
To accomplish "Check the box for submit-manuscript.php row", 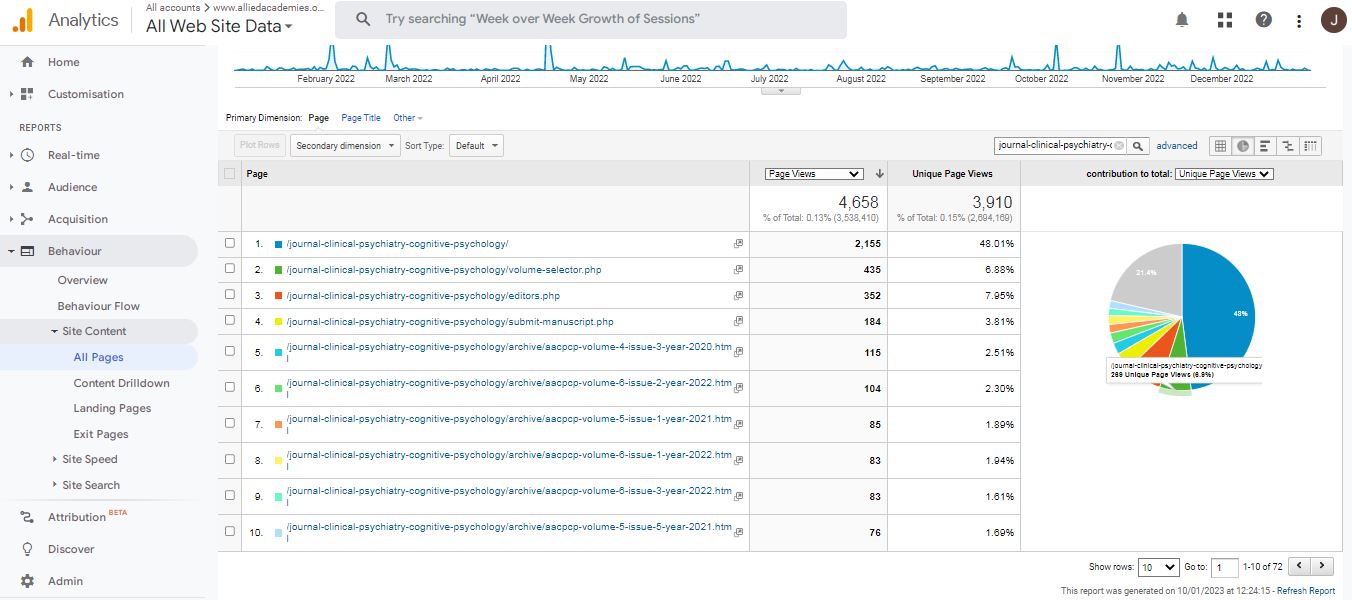I will [230, 321].
